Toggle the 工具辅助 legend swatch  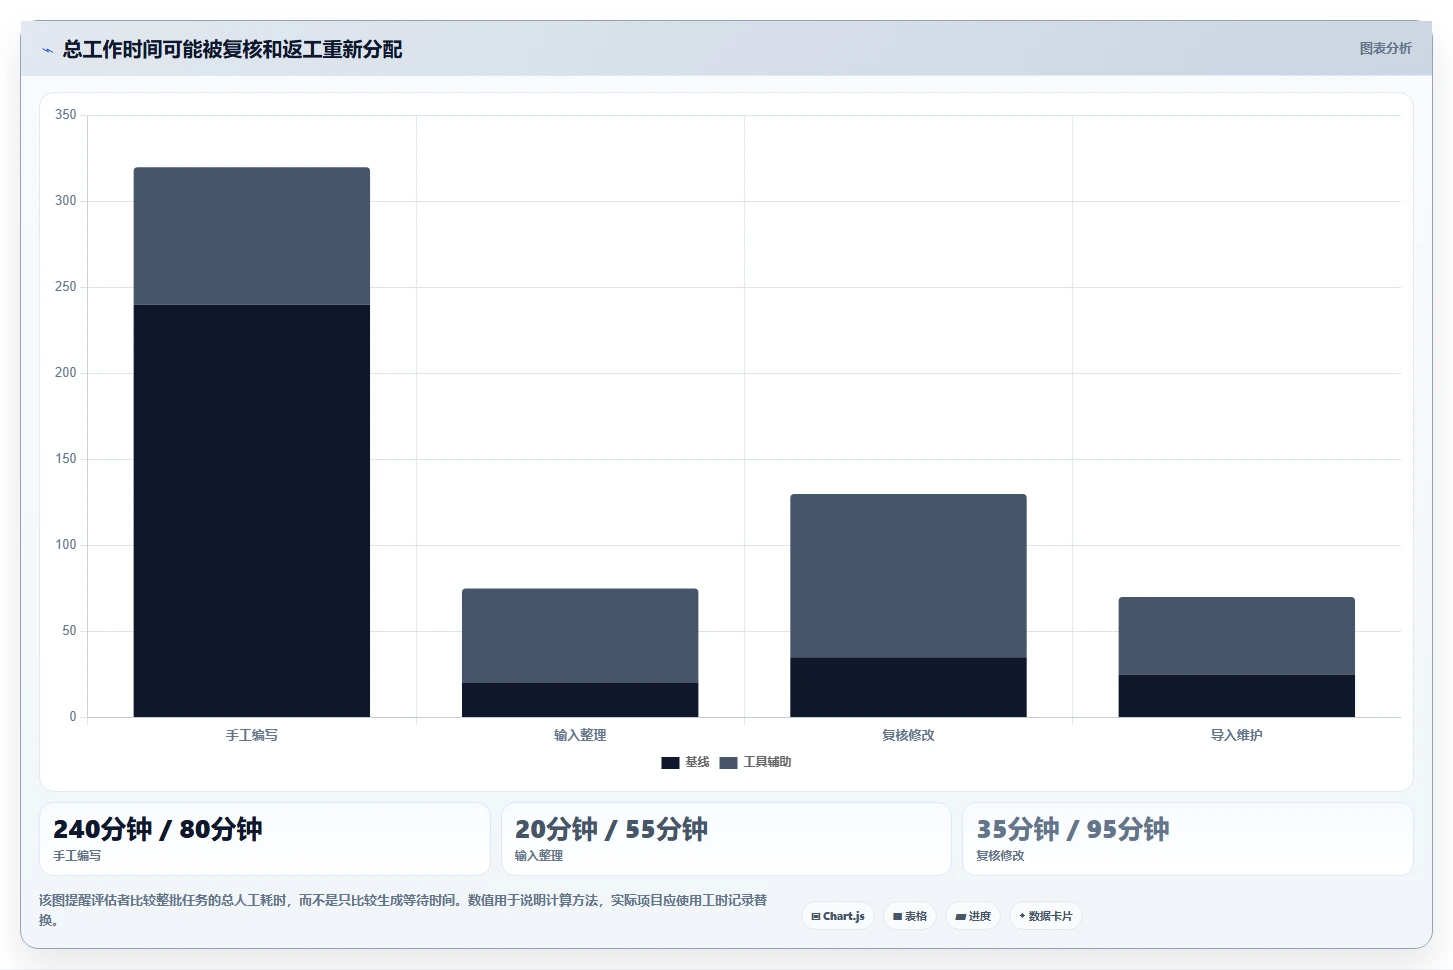(728, 763)
